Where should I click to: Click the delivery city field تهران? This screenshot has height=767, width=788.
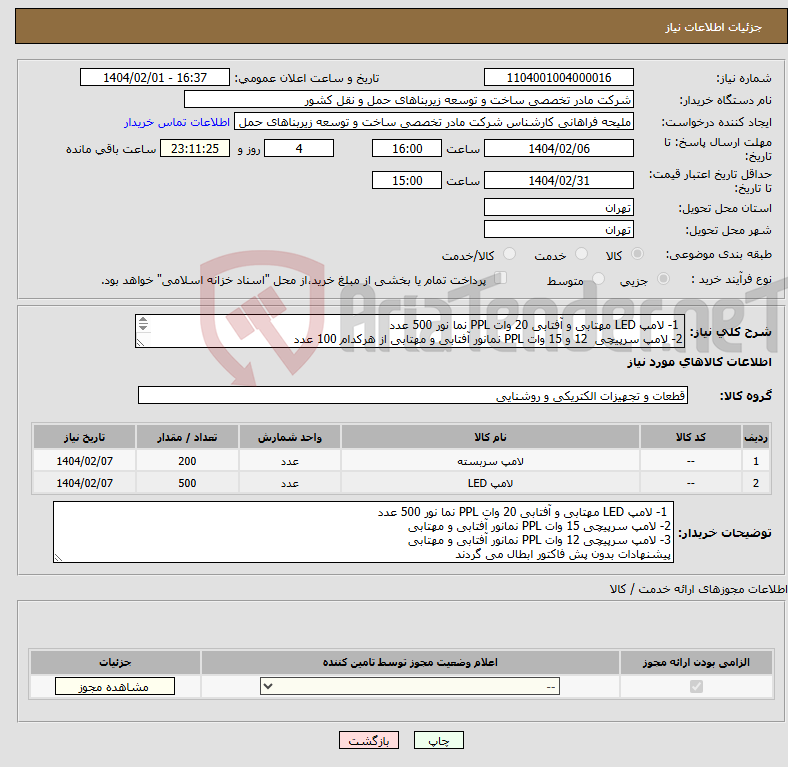(558, 229)
